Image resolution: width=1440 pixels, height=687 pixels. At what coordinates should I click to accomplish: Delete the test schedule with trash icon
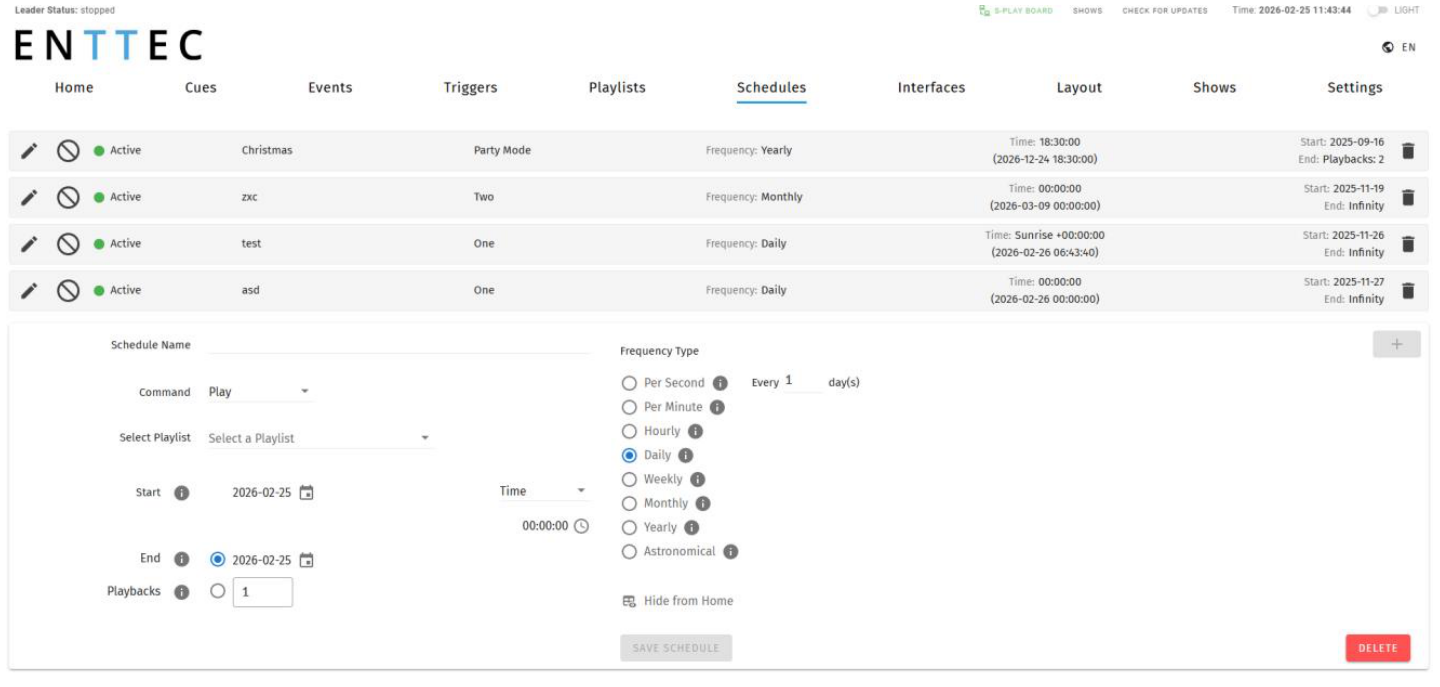click(1408, 244)
